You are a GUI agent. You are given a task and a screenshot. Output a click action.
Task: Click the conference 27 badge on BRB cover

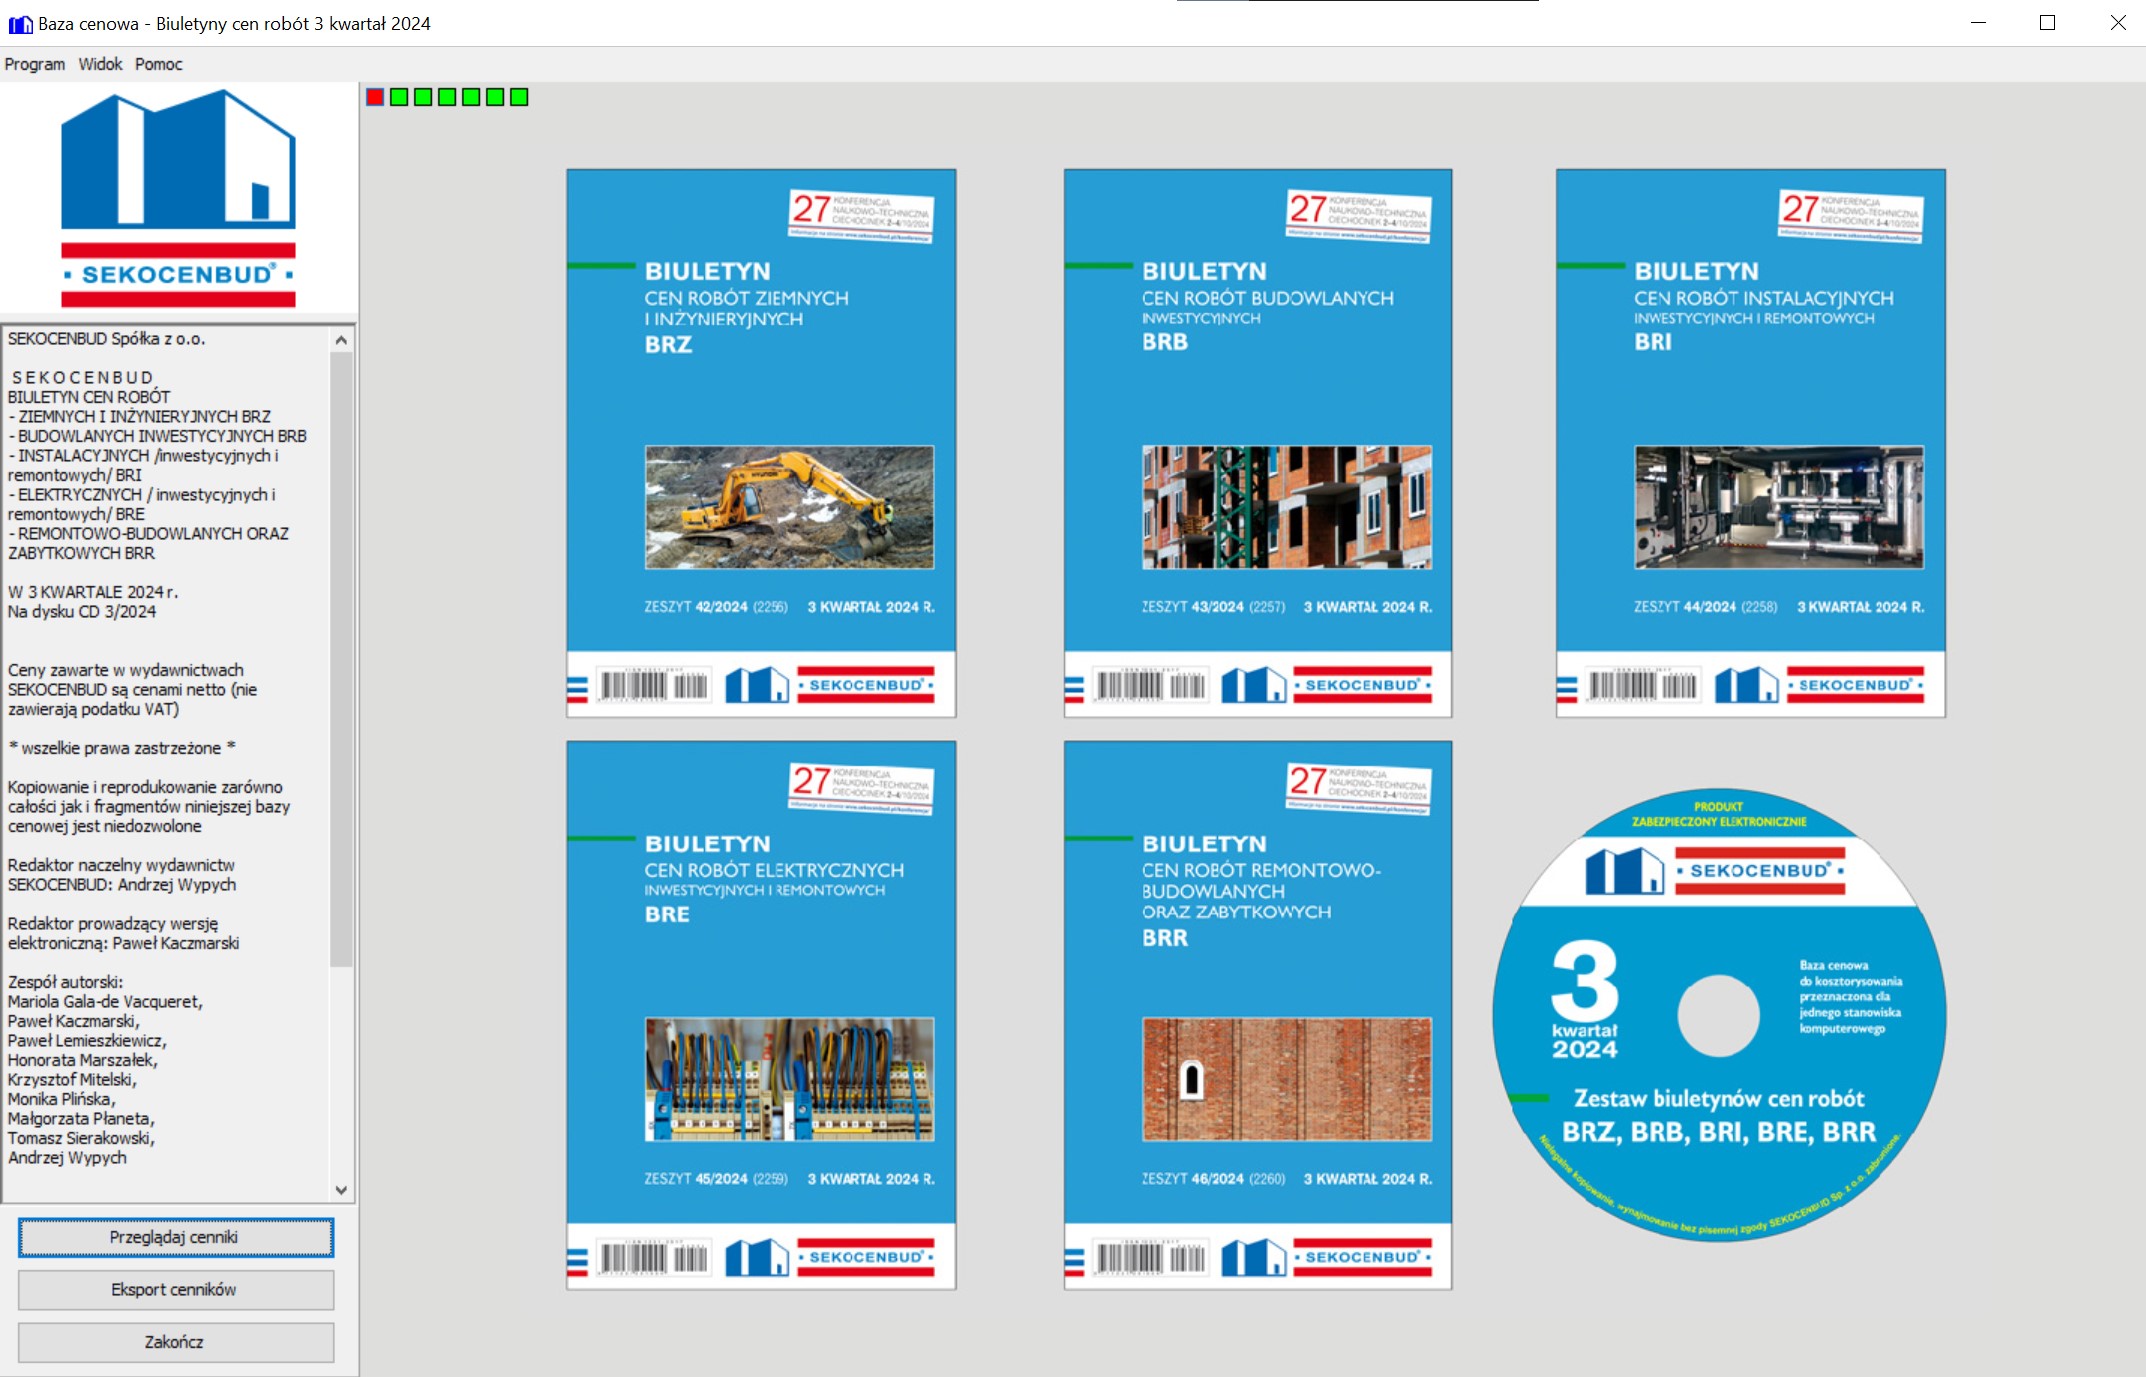coord(1358,216)
